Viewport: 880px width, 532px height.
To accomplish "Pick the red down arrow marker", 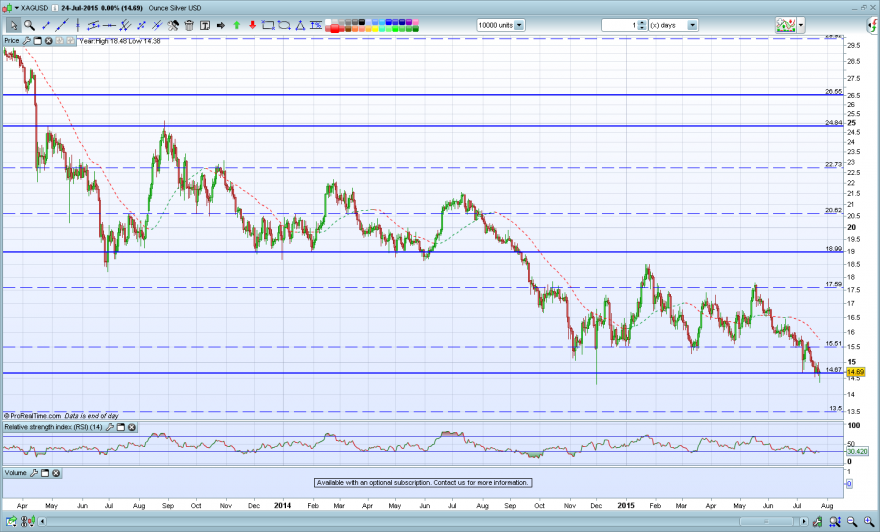I will pos(253,25).
